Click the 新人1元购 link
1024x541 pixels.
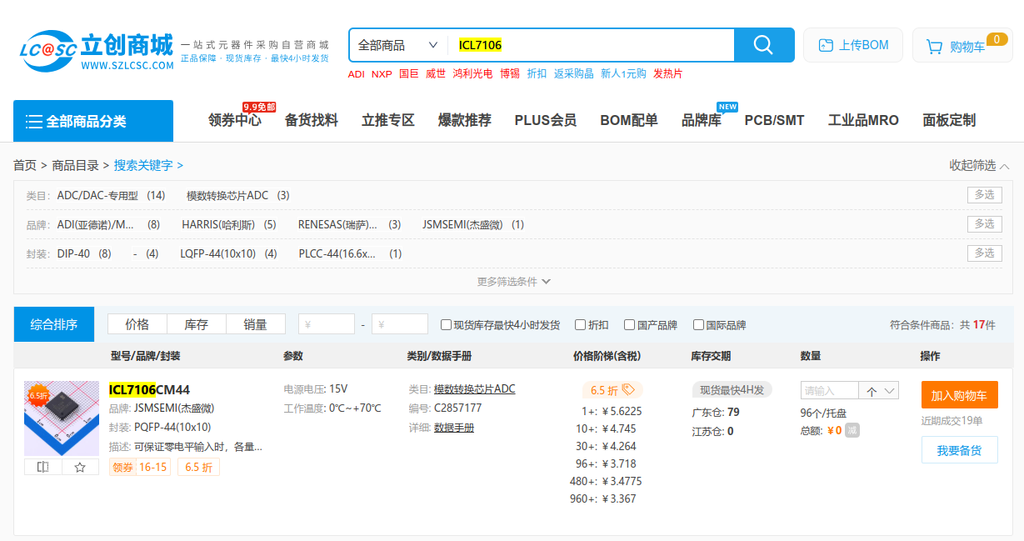(x=623, y=74)
